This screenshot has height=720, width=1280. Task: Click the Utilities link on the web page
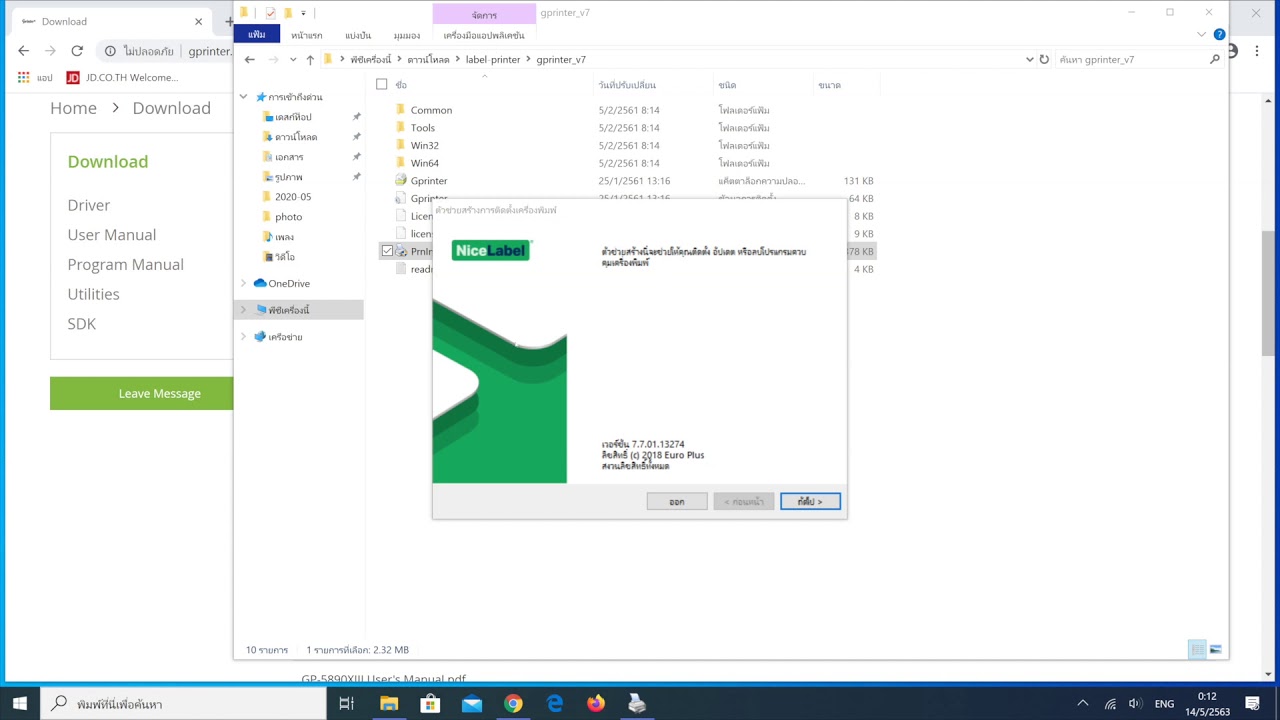click(93, 294)
